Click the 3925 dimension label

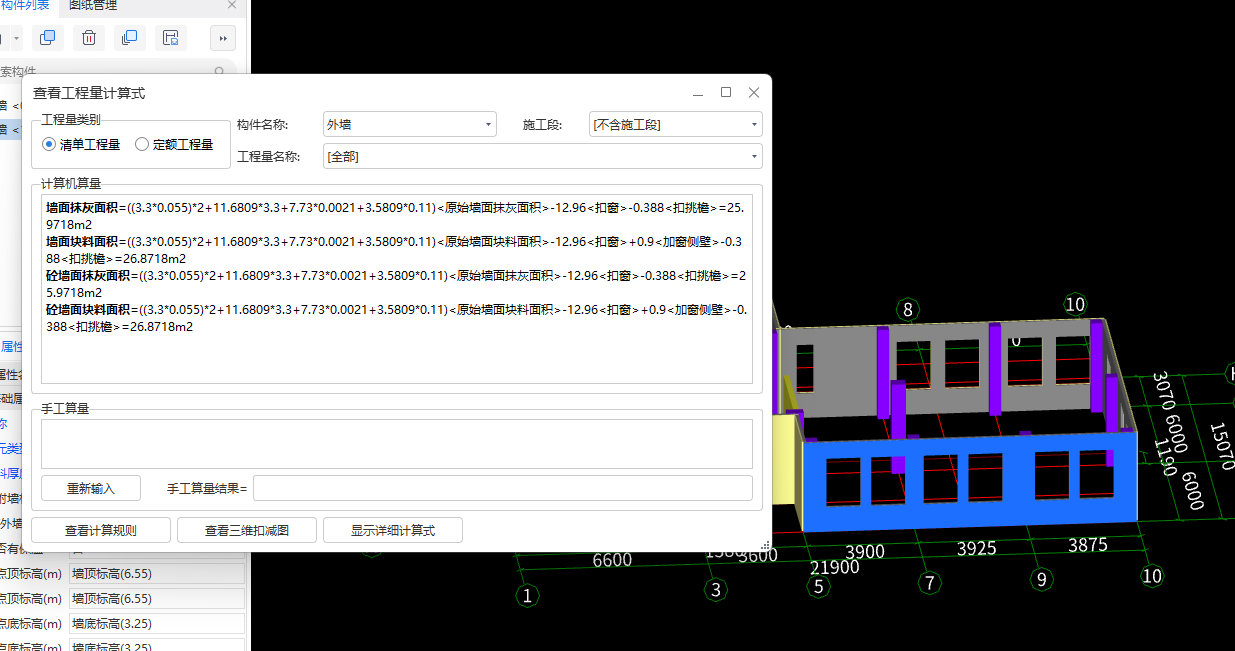point(977,548)
